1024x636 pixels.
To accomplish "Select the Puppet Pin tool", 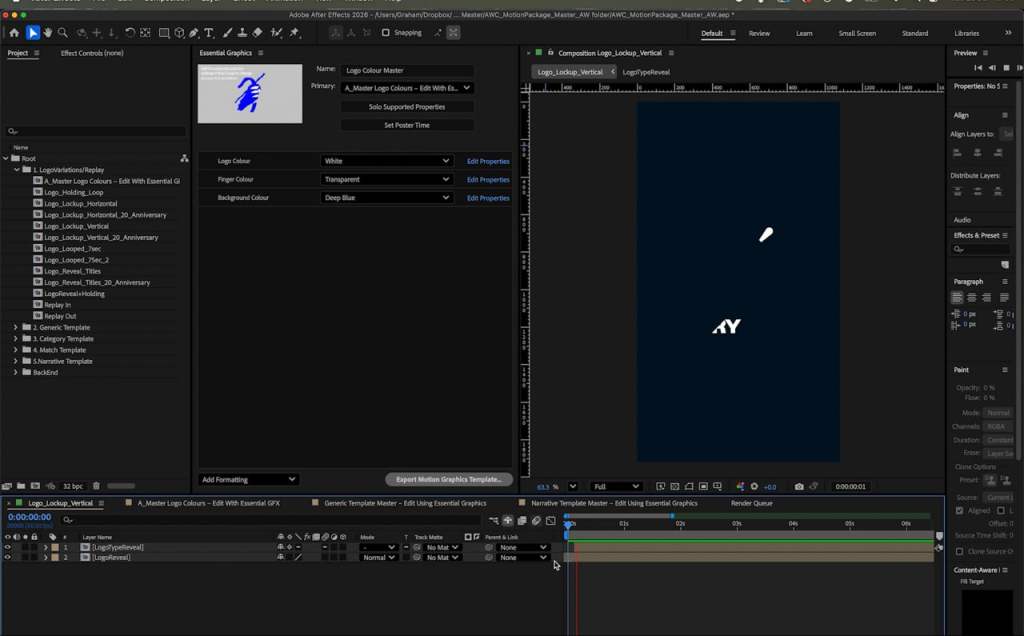I will [x=295, y=33].
